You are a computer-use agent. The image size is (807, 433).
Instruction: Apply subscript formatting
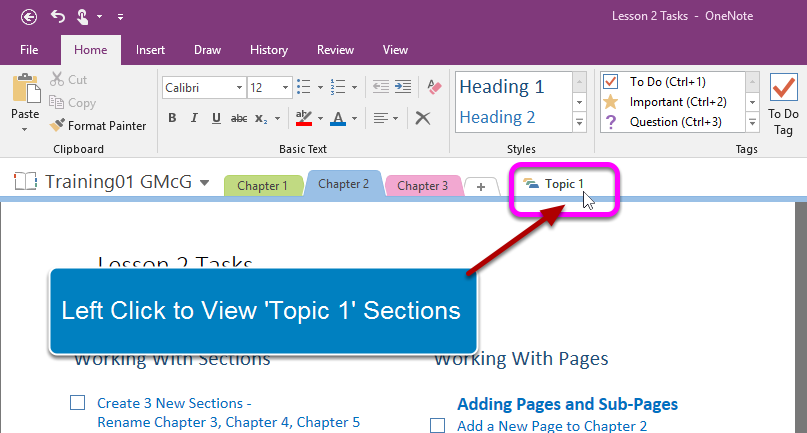[261, 118]
